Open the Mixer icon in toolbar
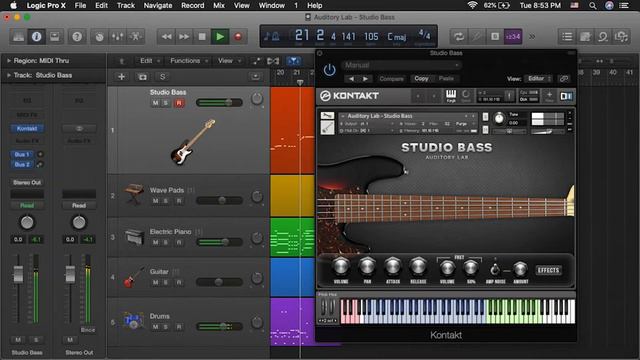 tap(118, 37)
